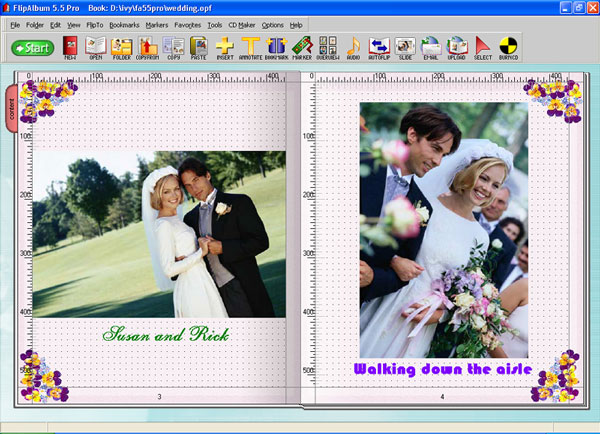
Task: Open the CD Maker menu
Action: 241,25
